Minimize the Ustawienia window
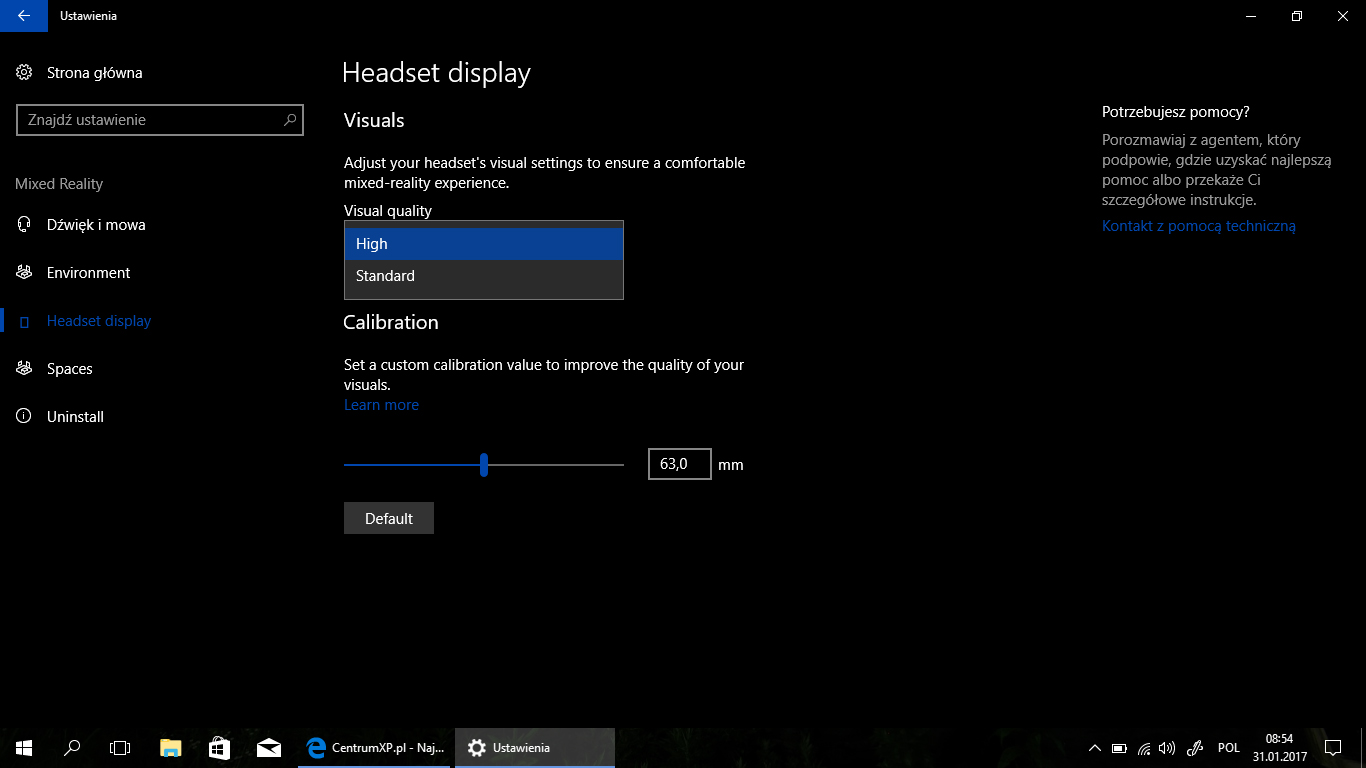The width and height of the screenshot is (1366, 768). pos(1251,16)
